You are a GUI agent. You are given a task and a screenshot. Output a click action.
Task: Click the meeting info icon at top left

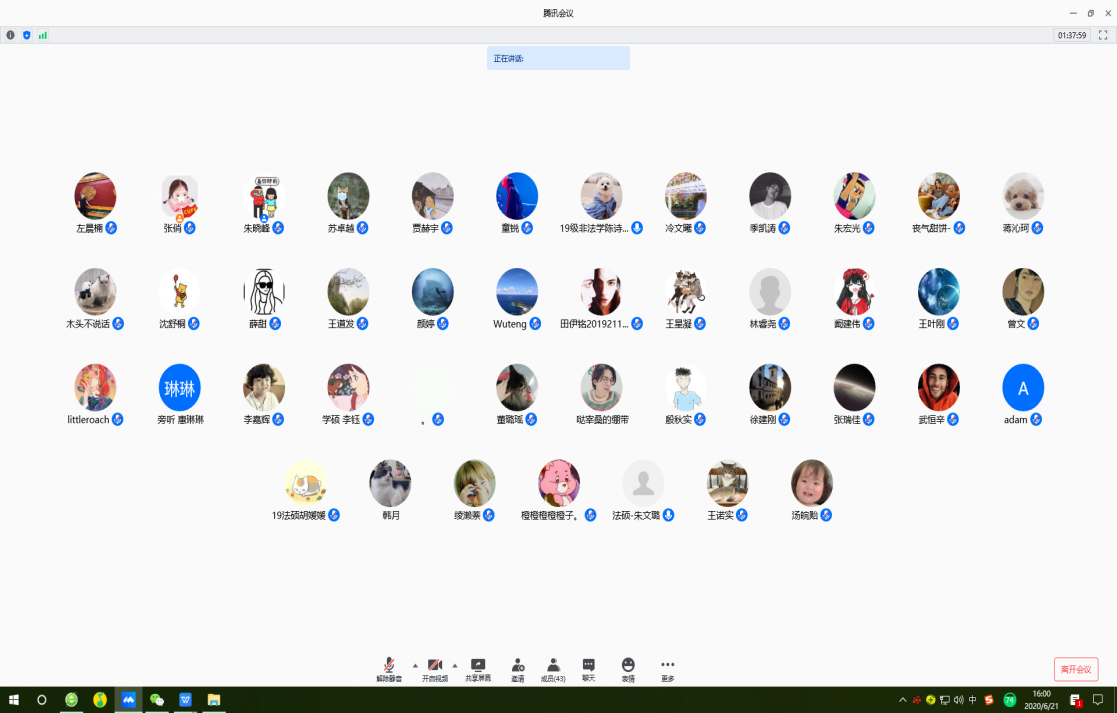[x=11, y=35]
